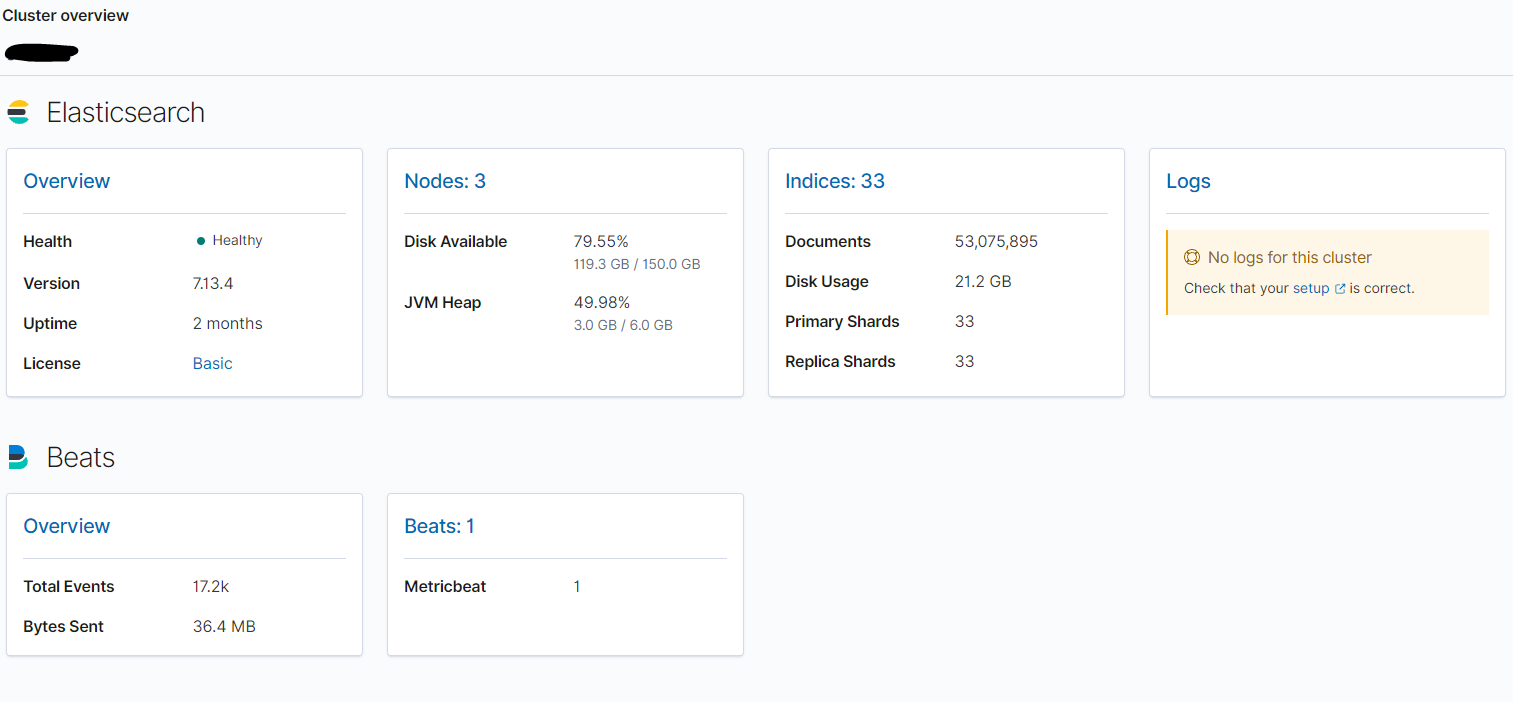Click the Healthy status text

pyautogui.click(x=237, y=241)
